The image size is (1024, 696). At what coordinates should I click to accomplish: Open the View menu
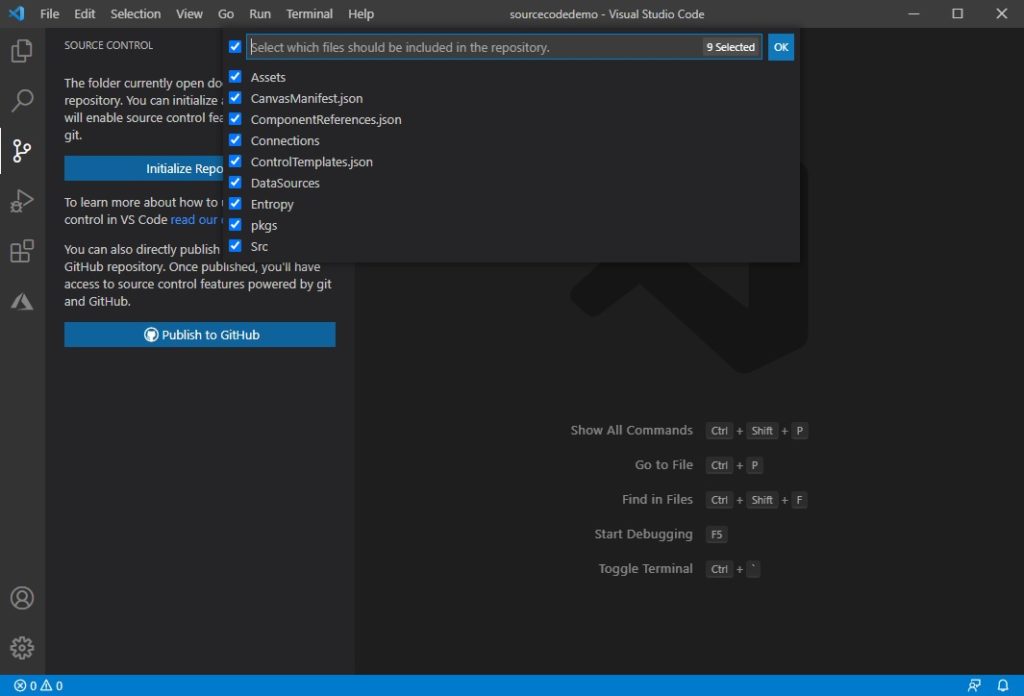pos(189,13)
